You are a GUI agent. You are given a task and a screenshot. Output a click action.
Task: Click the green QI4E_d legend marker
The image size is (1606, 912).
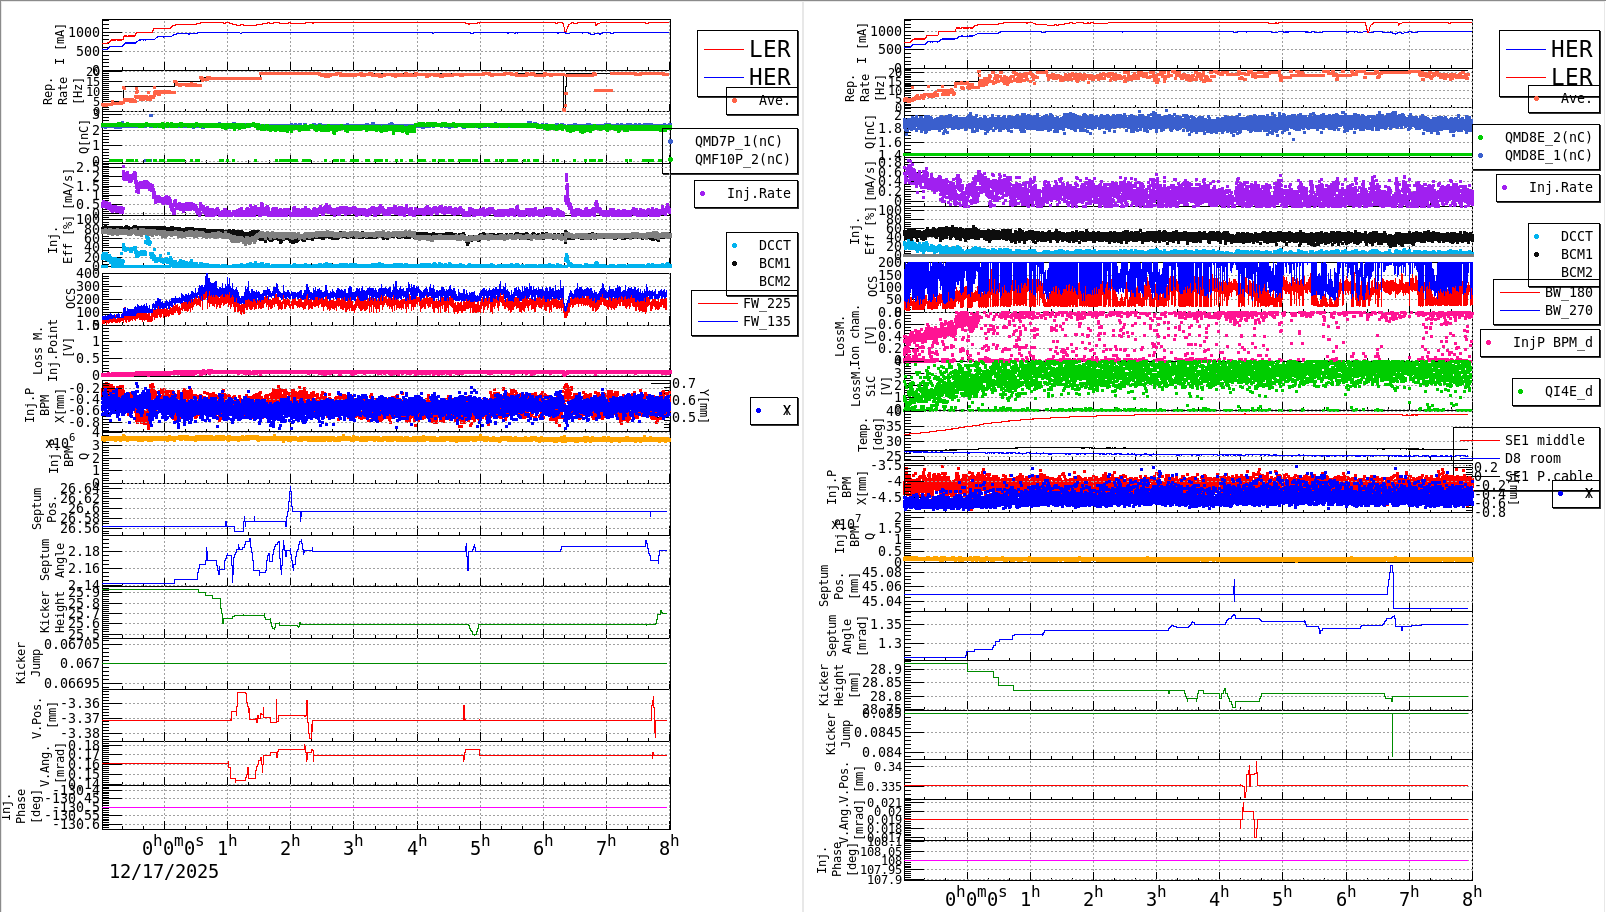[x=1519, y=392]
